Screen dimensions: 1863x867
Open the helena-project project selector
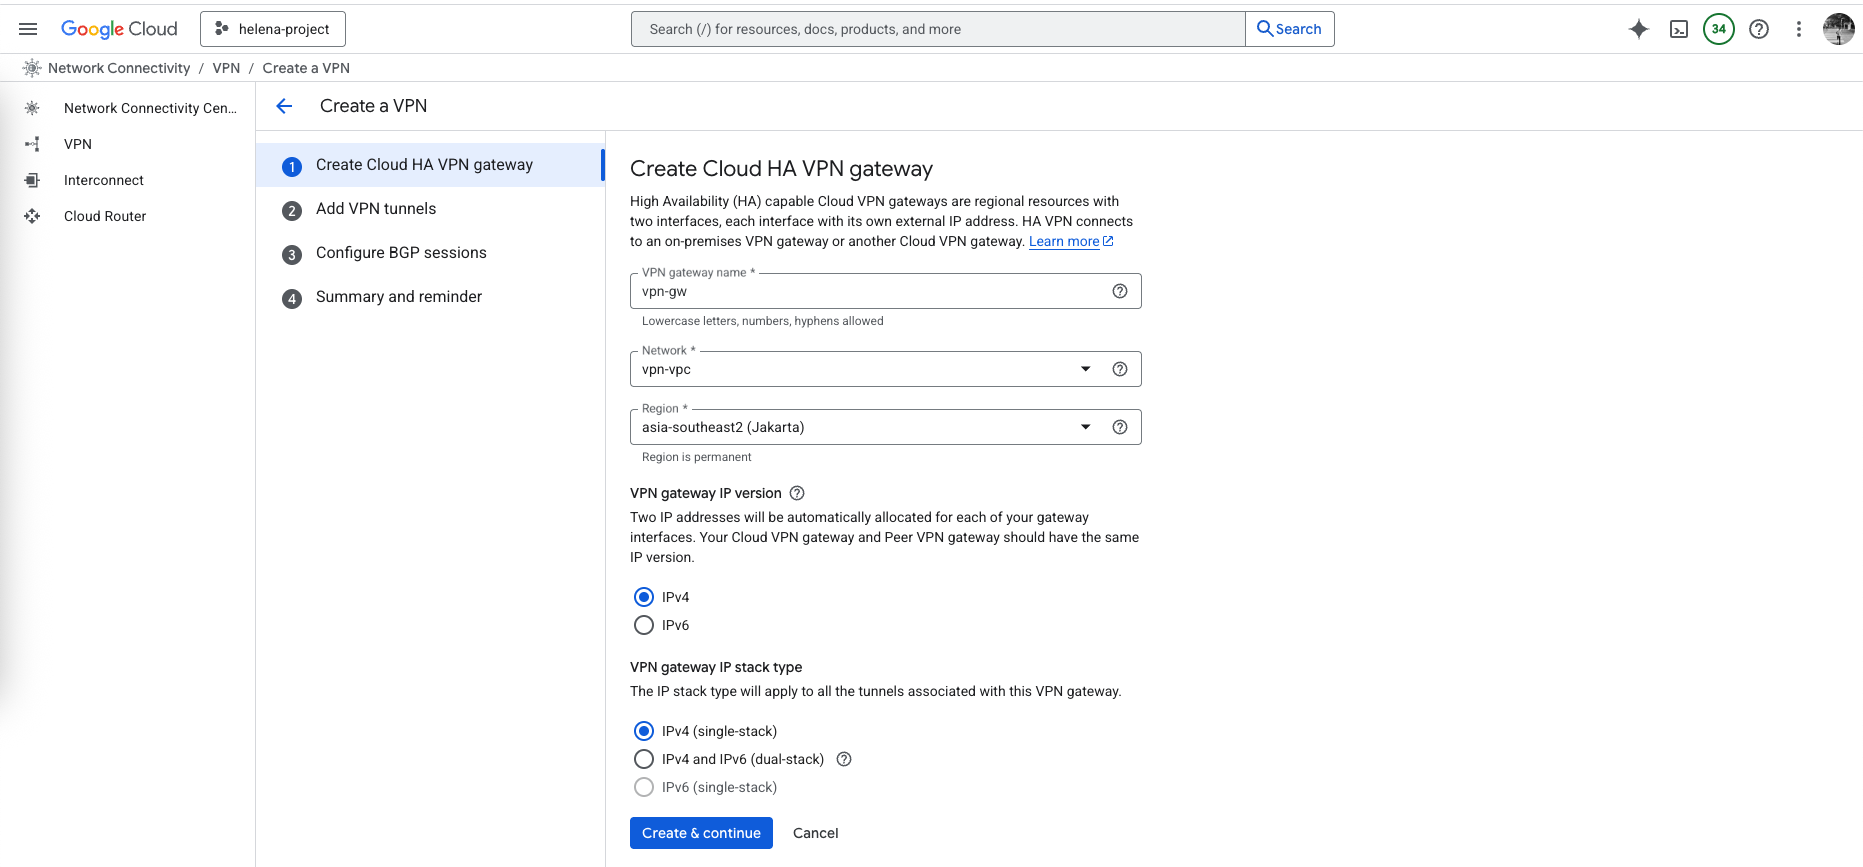273,29
